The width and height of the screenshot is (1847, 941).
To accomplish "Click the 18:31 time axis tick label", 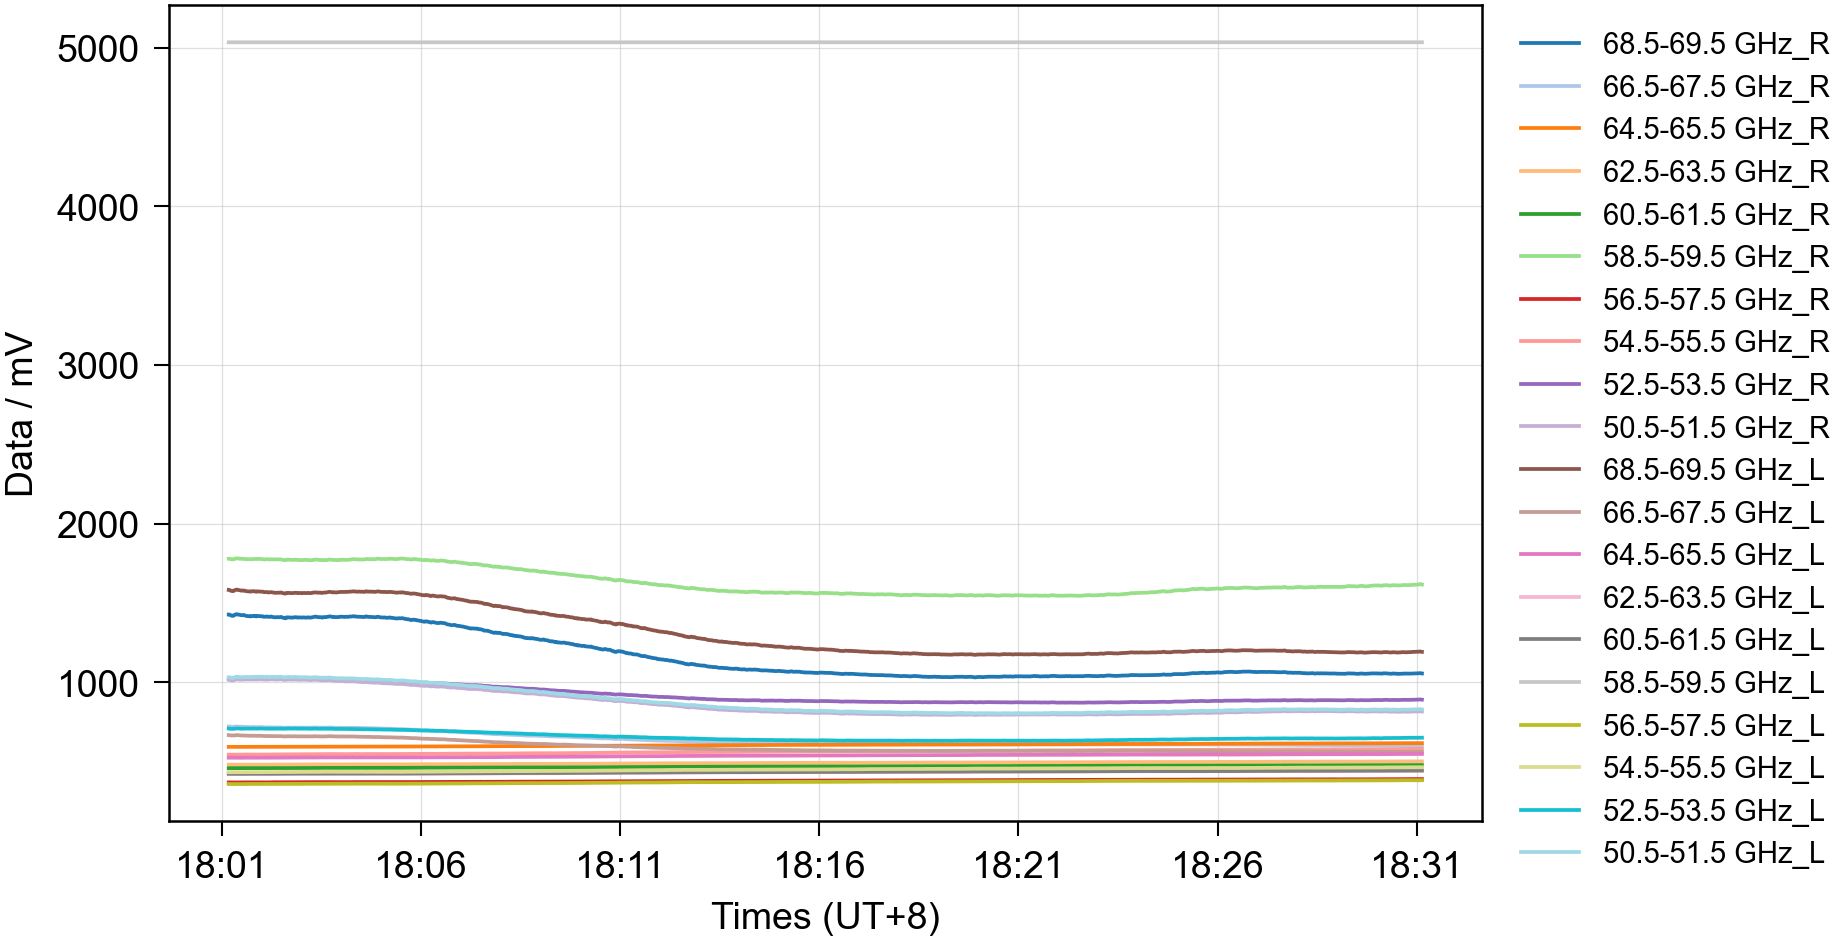I will pos(1416,865).
